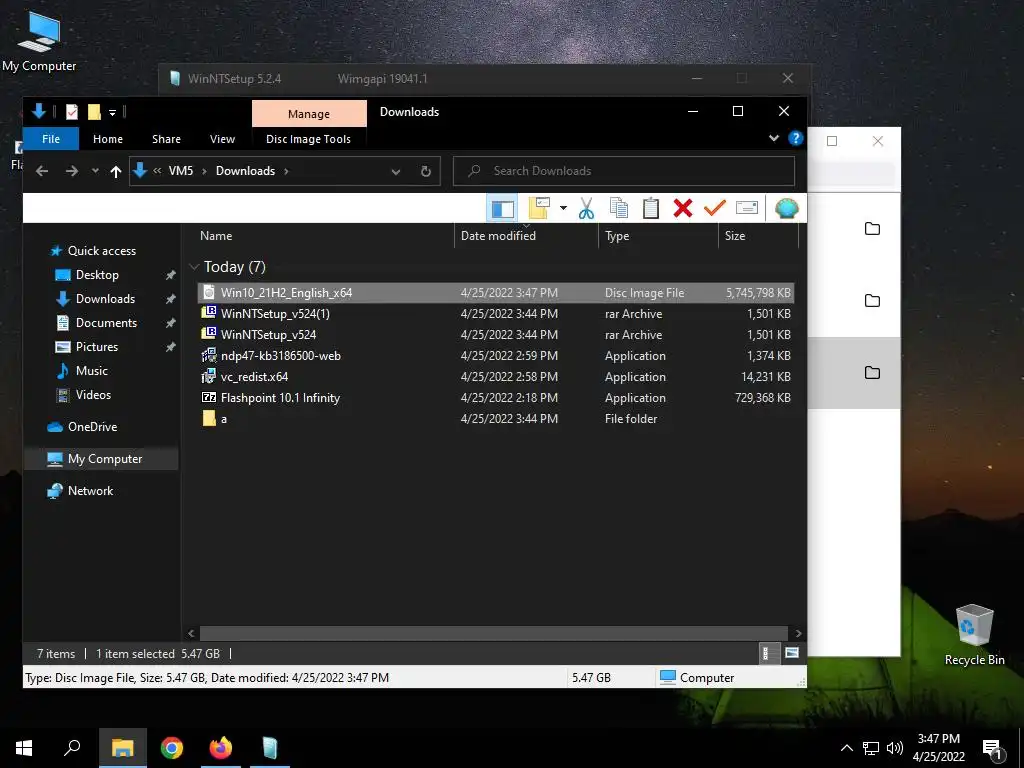Sort by the Type column header
Viewport: 1024px width, 768px height.
tap(658, 236)
